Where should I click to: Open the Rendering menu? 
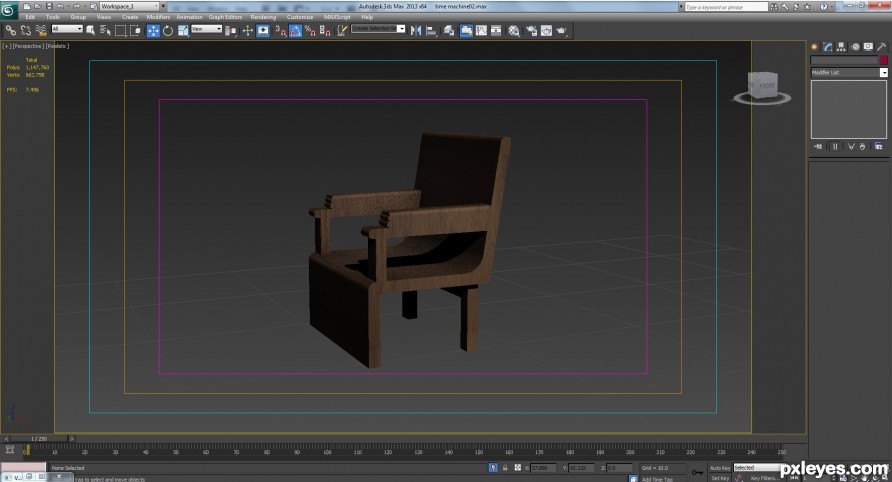click(263, 17)
